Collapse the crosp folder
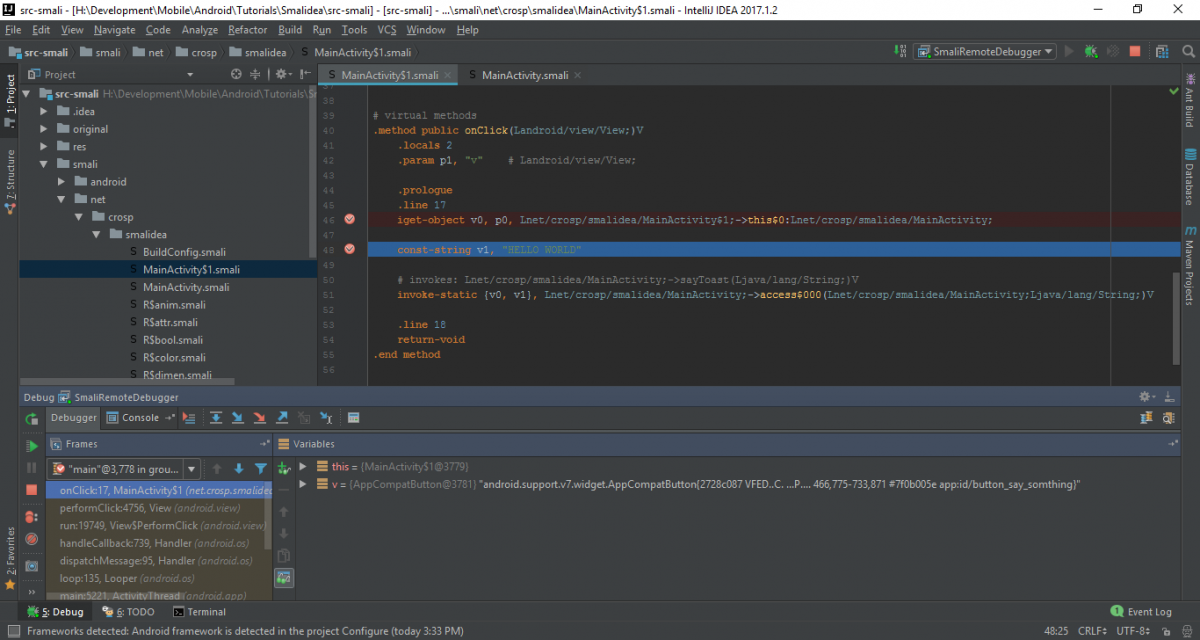 point(79,217)
